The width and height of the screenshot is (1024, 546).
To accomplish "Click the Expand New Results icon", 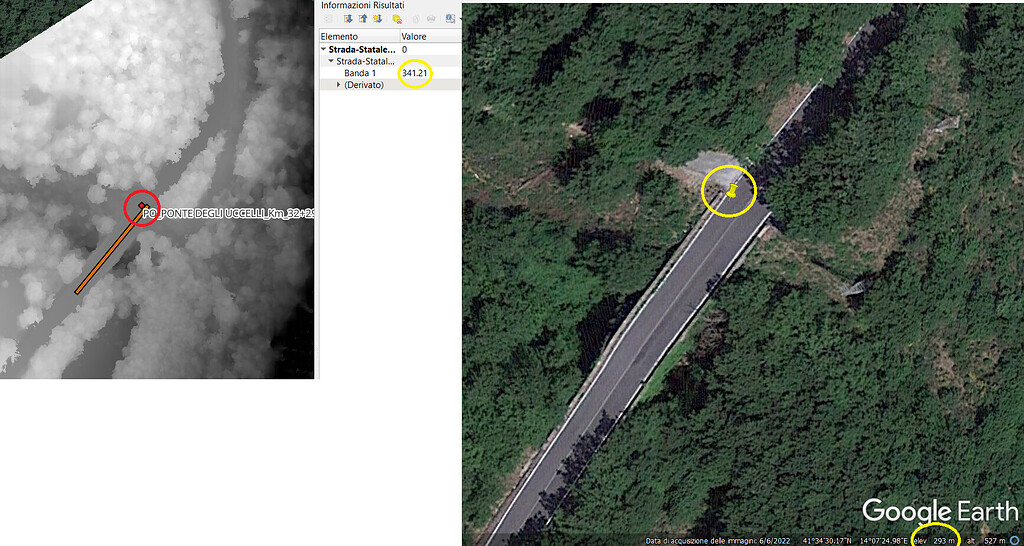I will click(378, 19).
